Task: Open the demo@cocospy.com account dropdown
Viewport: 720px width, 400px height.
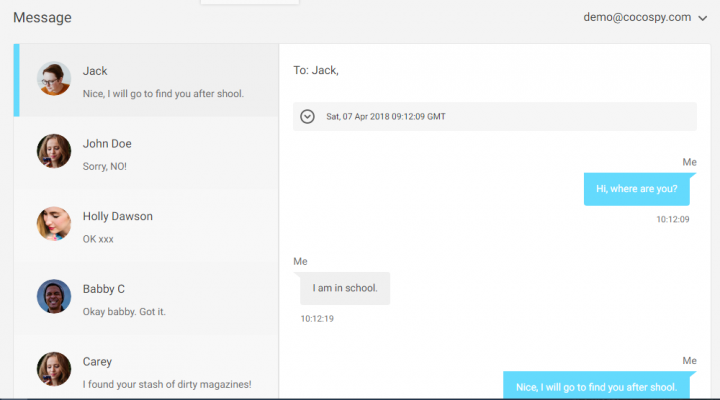Action: (636, 17)
